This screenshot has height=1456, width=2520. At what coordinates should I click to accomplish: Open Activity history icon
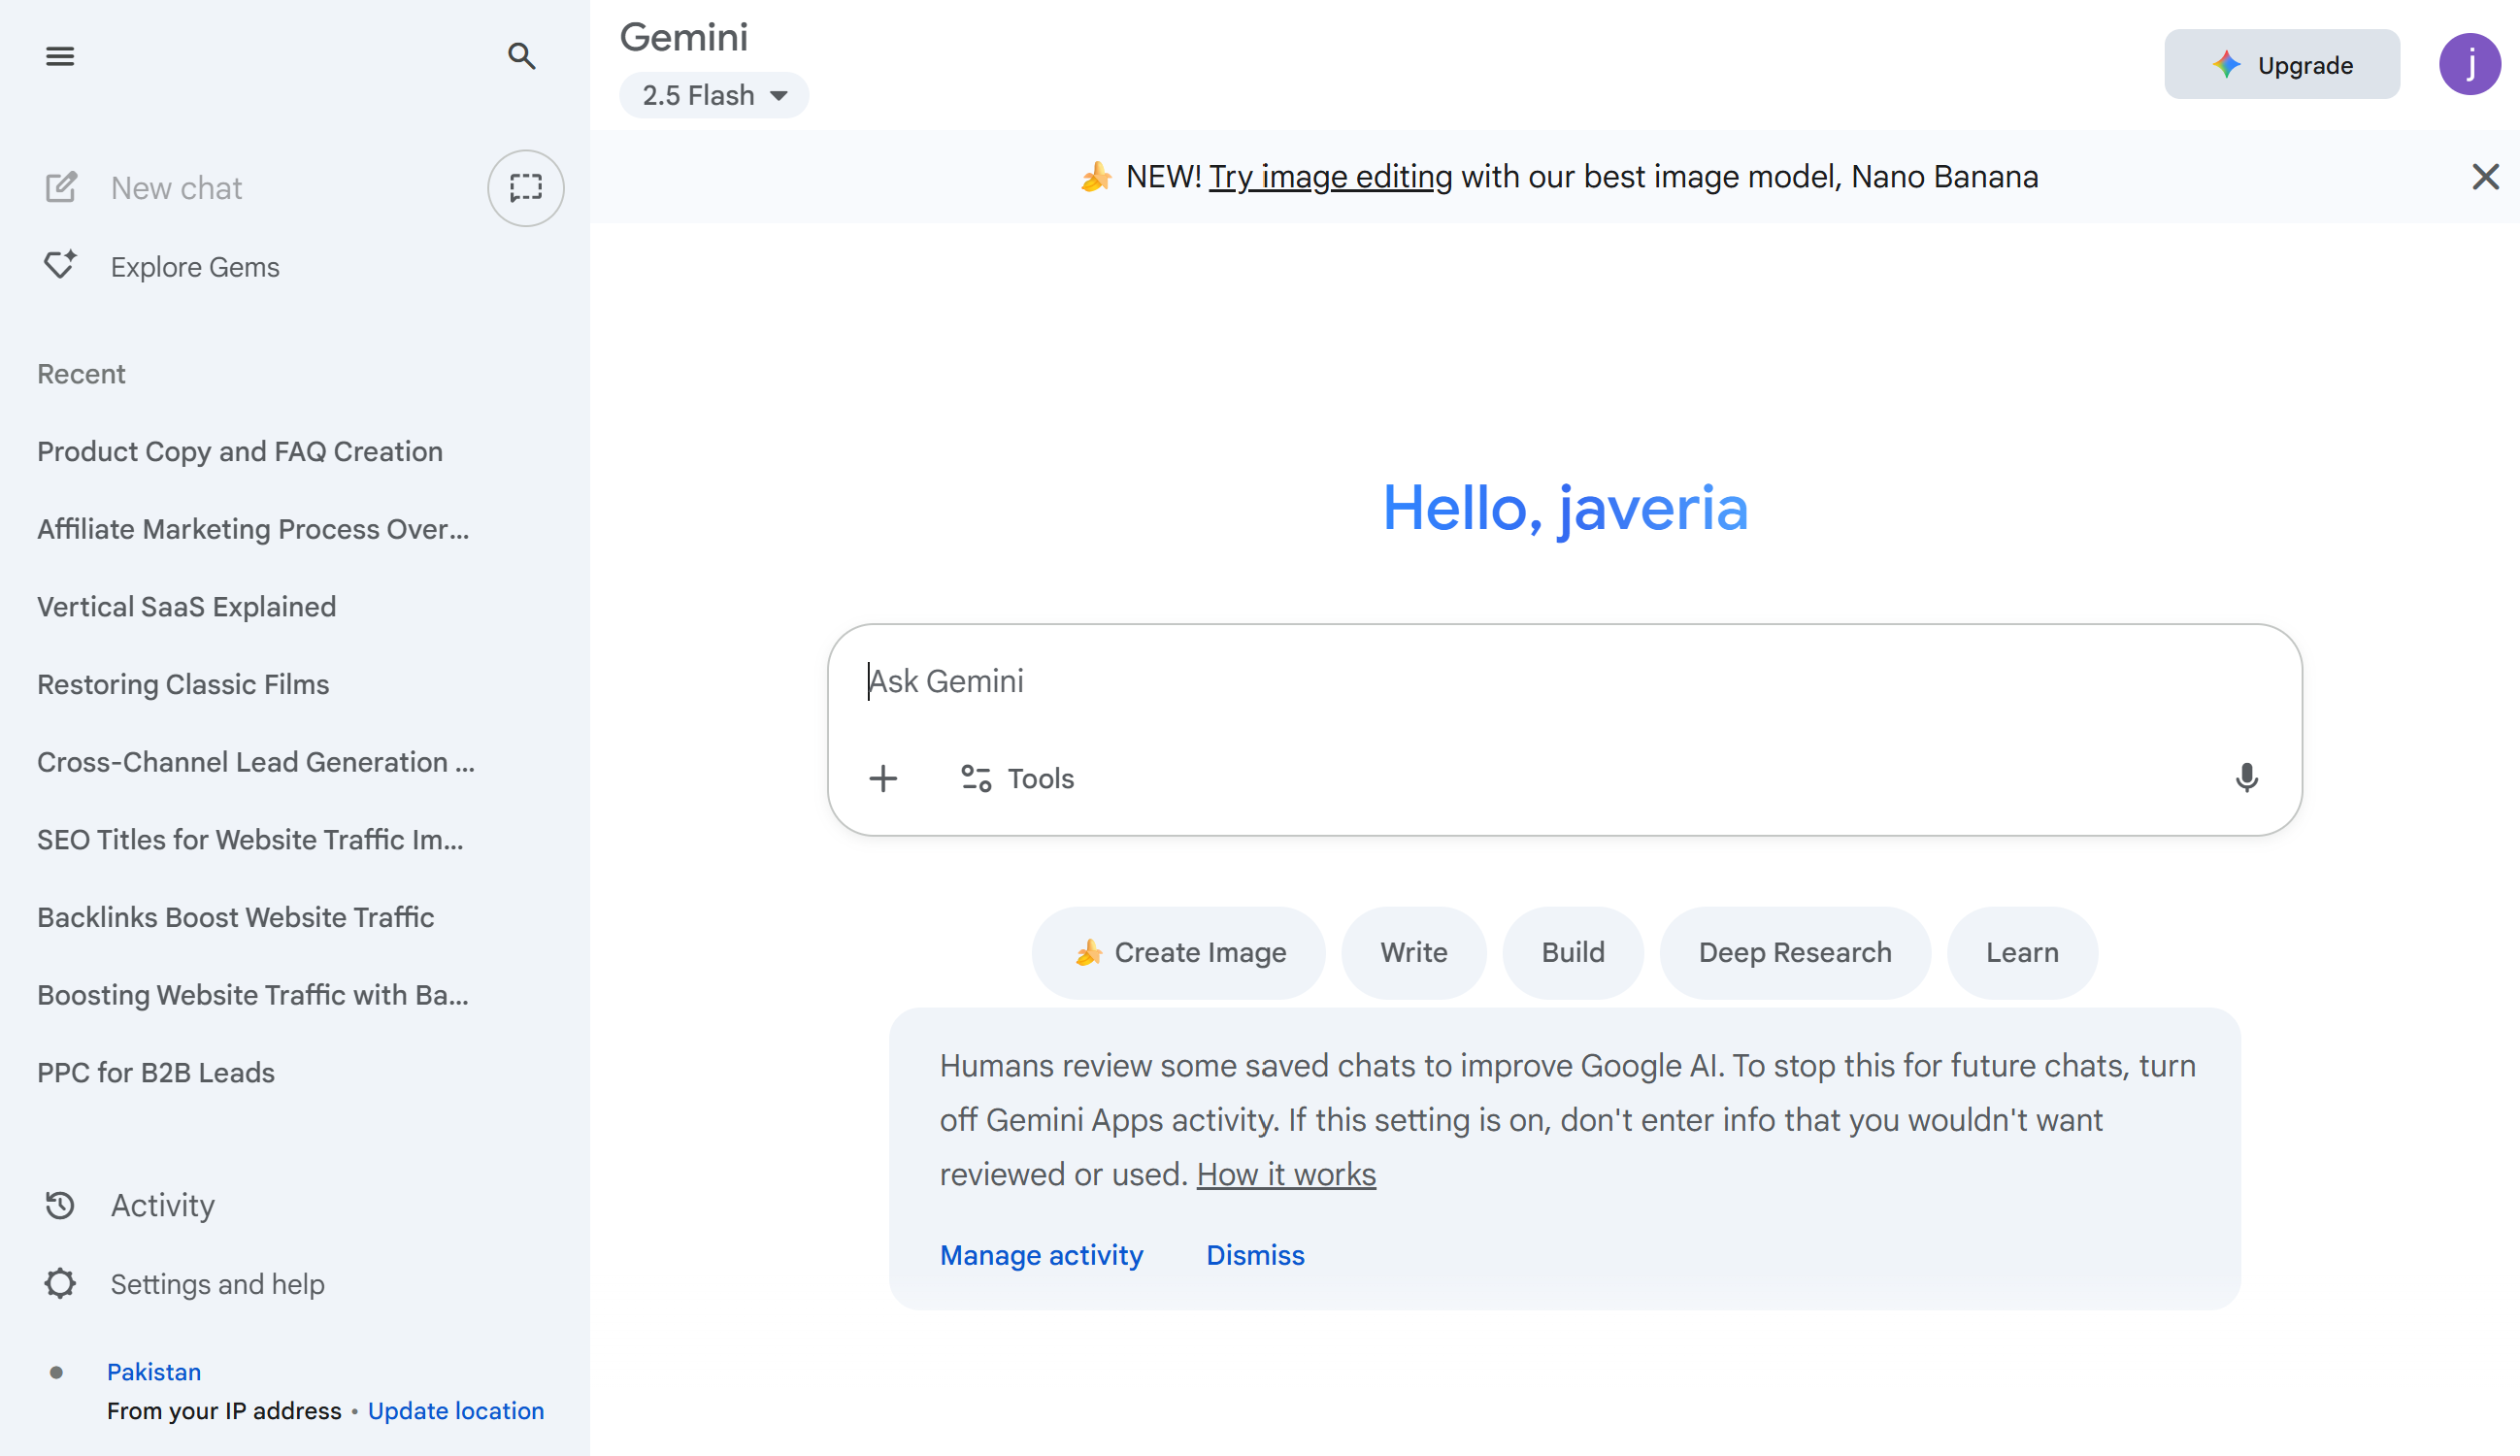(x=60, y=1205)
